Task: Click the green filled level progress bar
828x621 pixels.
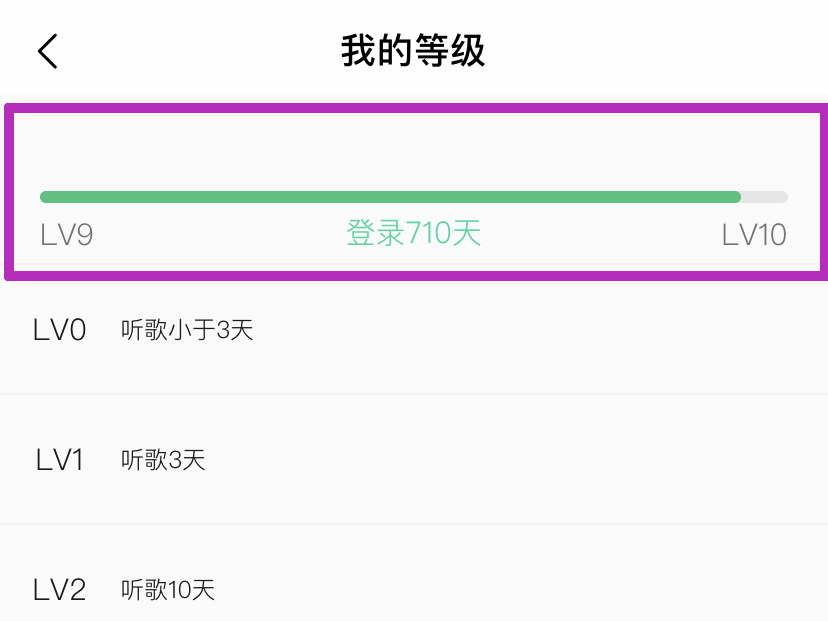Action: tap(390, 197)
